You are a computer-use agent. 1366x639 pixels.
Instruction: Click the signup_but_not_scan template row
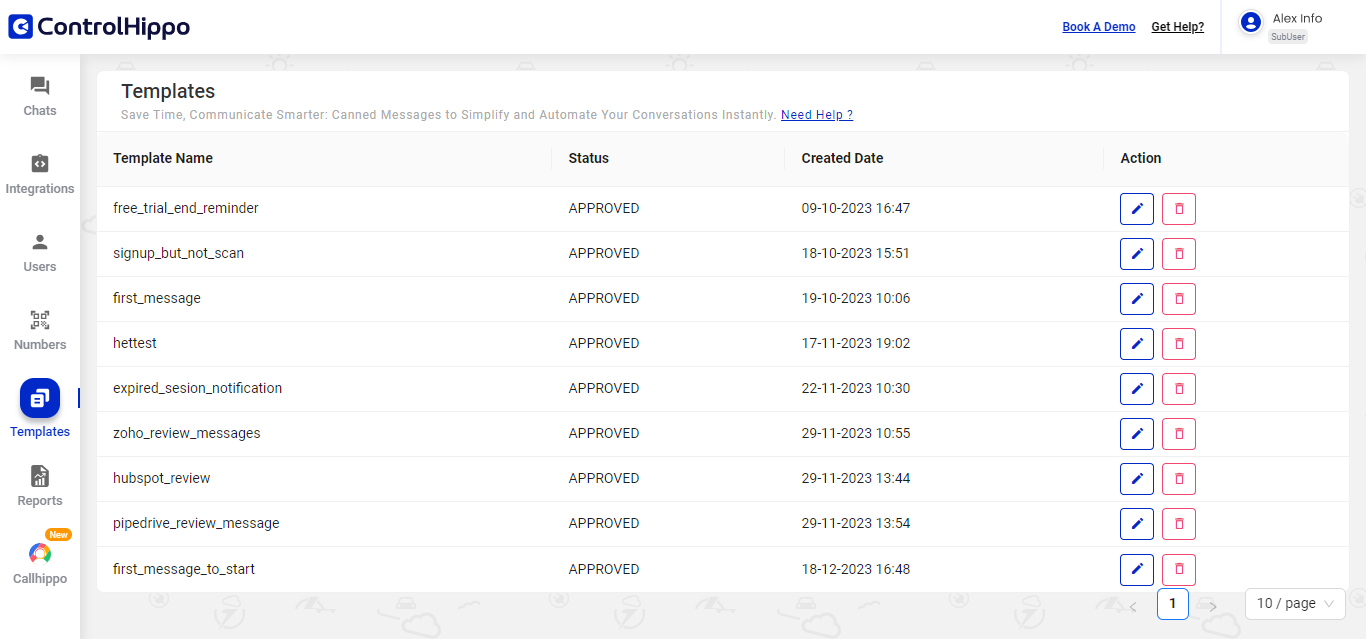[179, 253]
